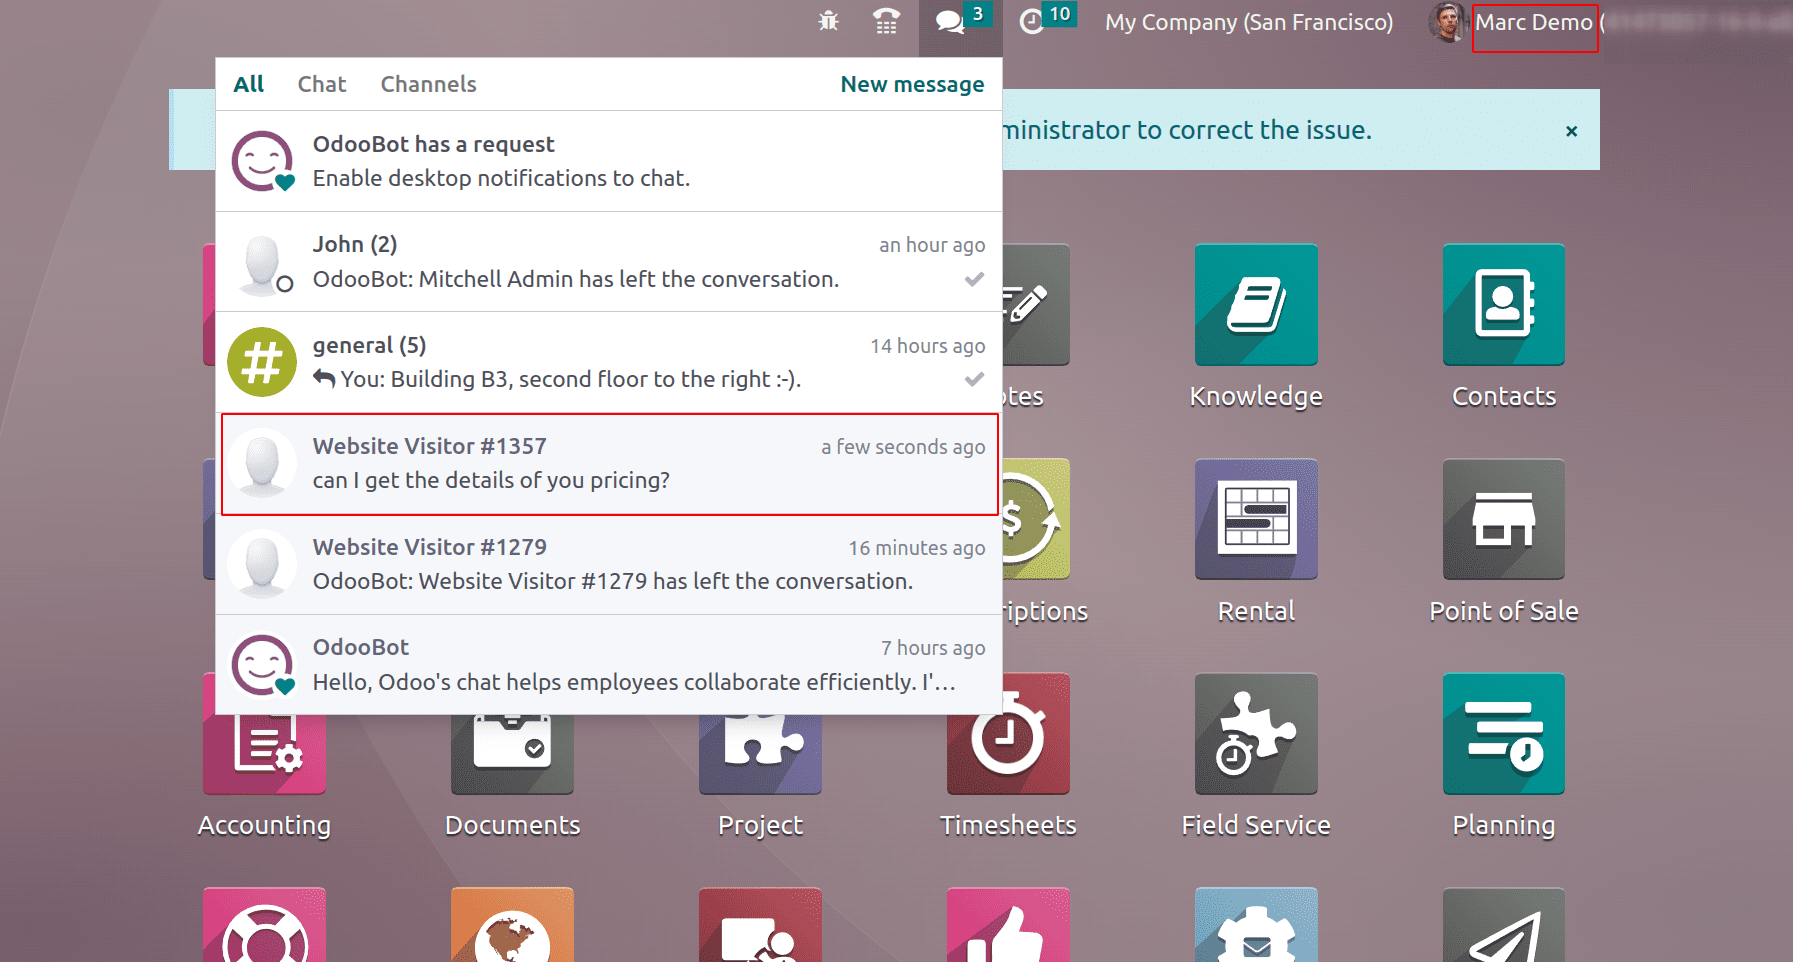1793x962 pixels.
Task: Open the Knowledge app
Action: click(1256, 305)
